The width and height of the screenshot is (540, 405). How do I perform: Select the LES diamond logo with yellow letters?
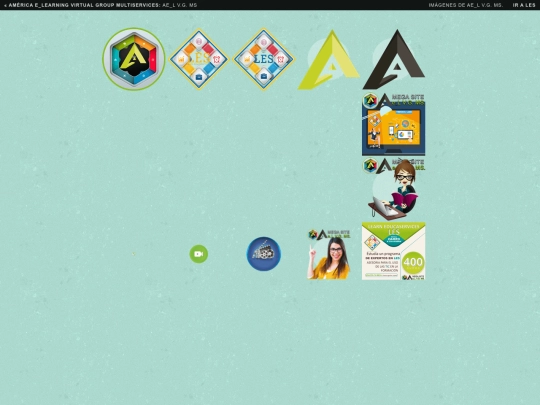pos(199,59)
